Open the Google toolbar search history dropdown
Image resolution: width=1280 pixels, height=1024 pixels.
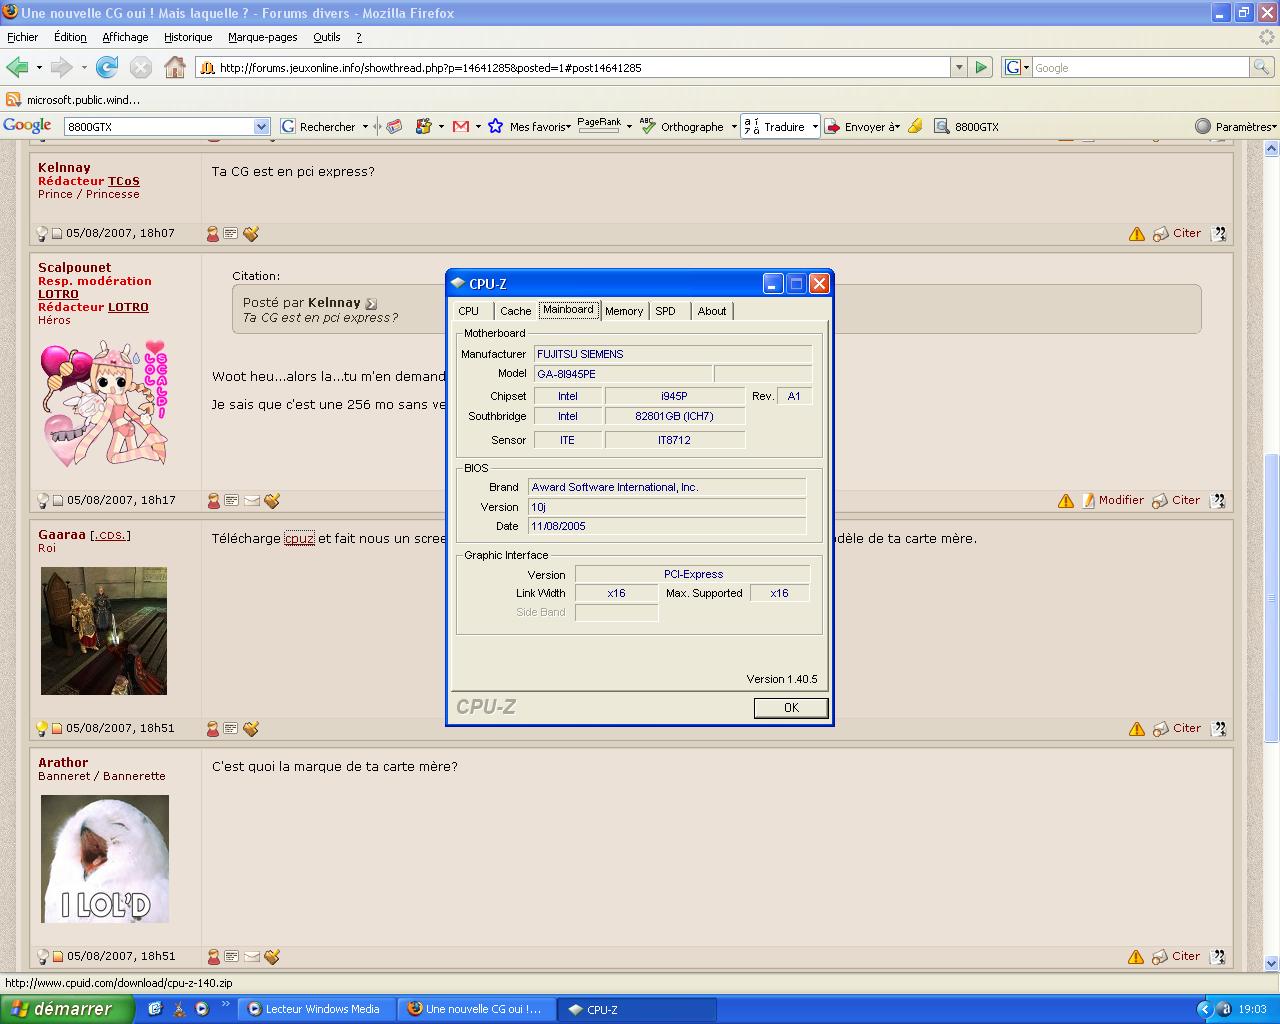(x=261, y=126)
